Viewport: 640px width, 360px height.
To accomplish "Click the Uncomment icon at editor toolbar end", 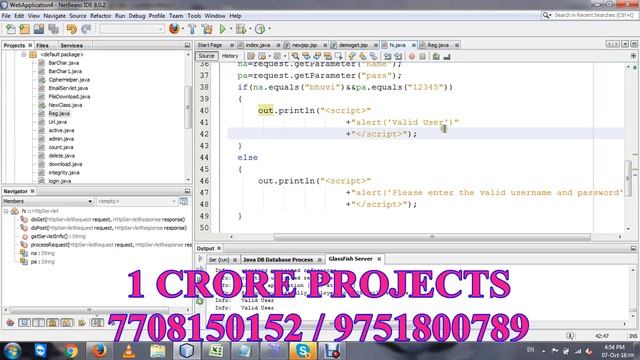I will [447, 56].
